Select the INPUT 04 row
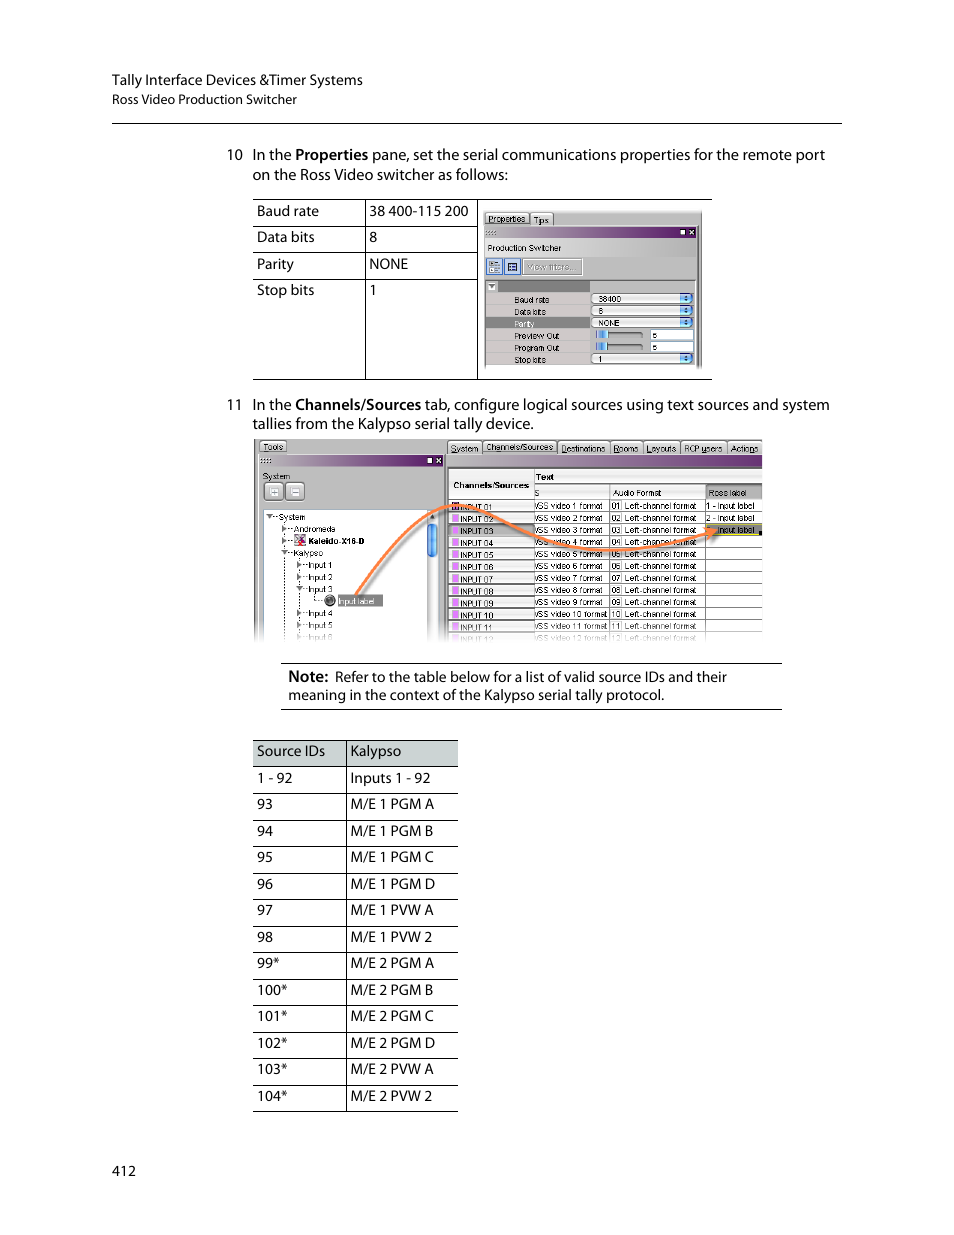This screenshot has height=1235, width=954. [492, 543]
